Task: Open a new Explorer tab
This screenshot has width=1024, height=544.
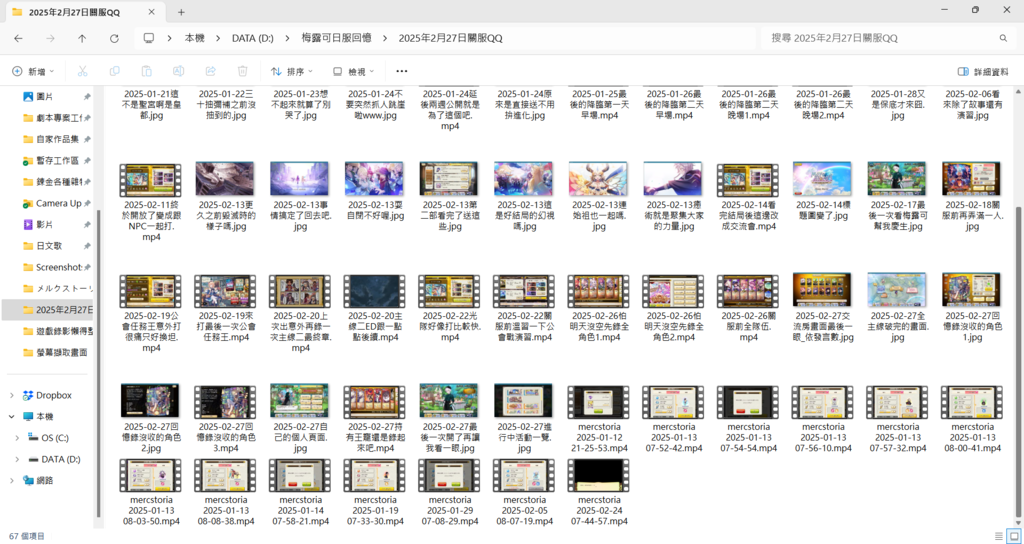Action: coord(182,12)
